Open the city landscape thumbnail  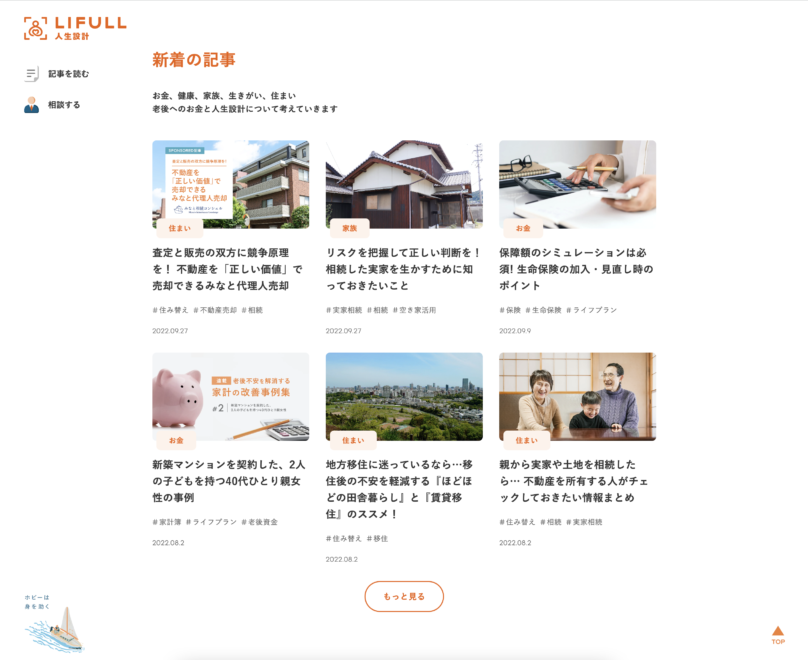(404, 397)
